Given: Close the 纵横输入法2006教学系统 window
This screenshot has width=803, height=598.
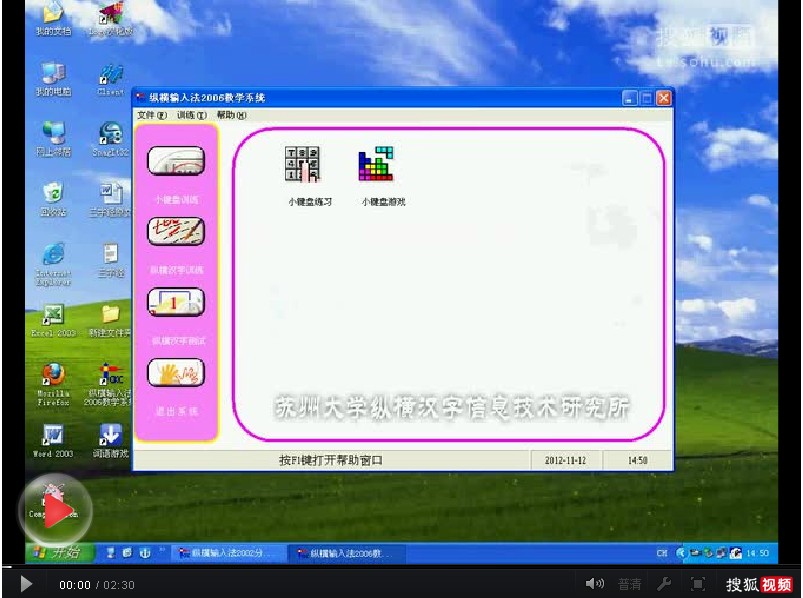Looking at the screenshot, I should 664,98.
